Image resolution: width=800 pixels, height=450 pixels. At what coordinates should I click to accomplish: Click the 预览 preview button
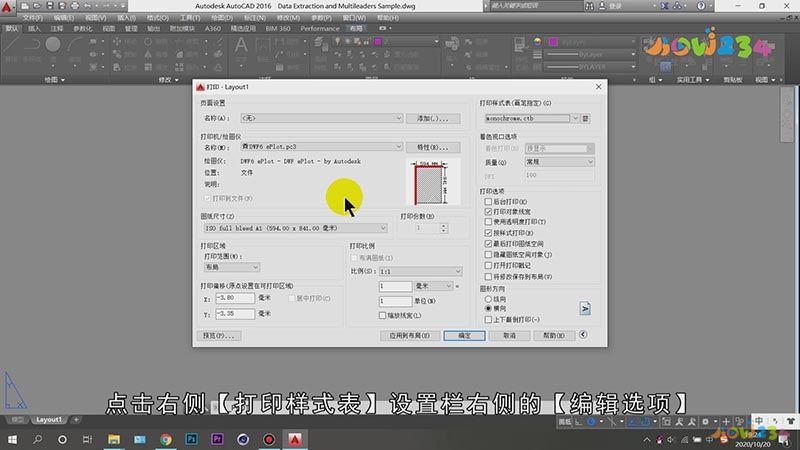[219, 336]
